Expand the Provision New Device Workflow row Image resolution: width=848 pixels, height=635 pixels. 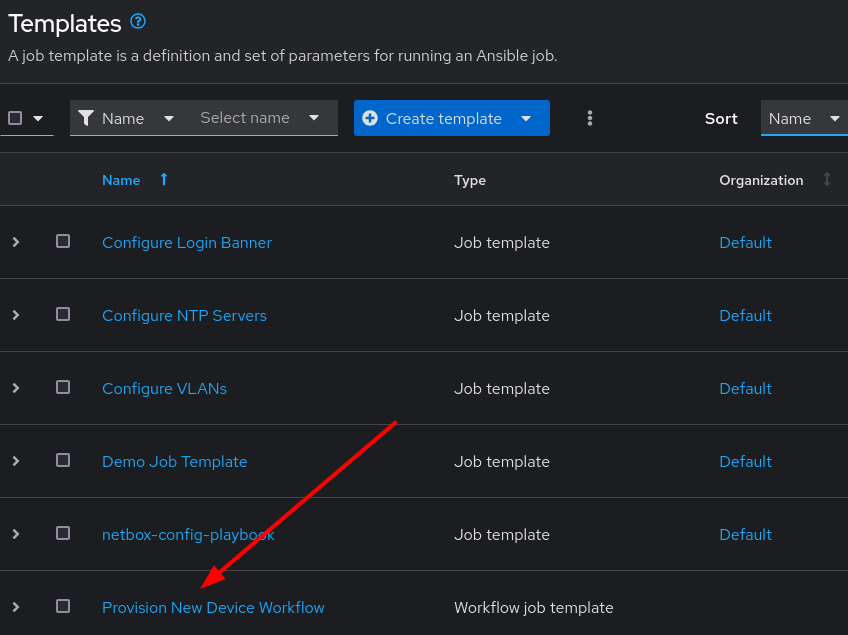pos(16,607)
